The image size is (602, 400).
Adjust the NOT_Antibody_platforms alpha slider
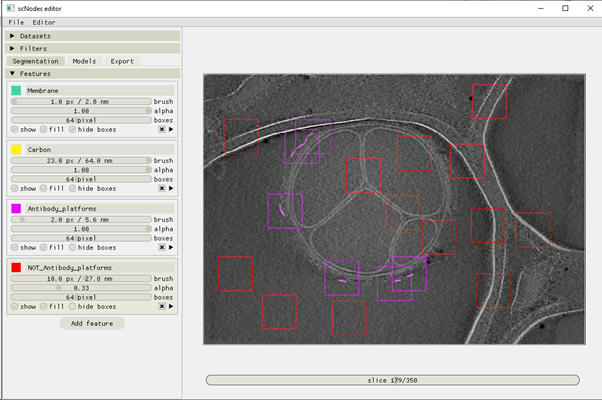[x=81, y=288]
